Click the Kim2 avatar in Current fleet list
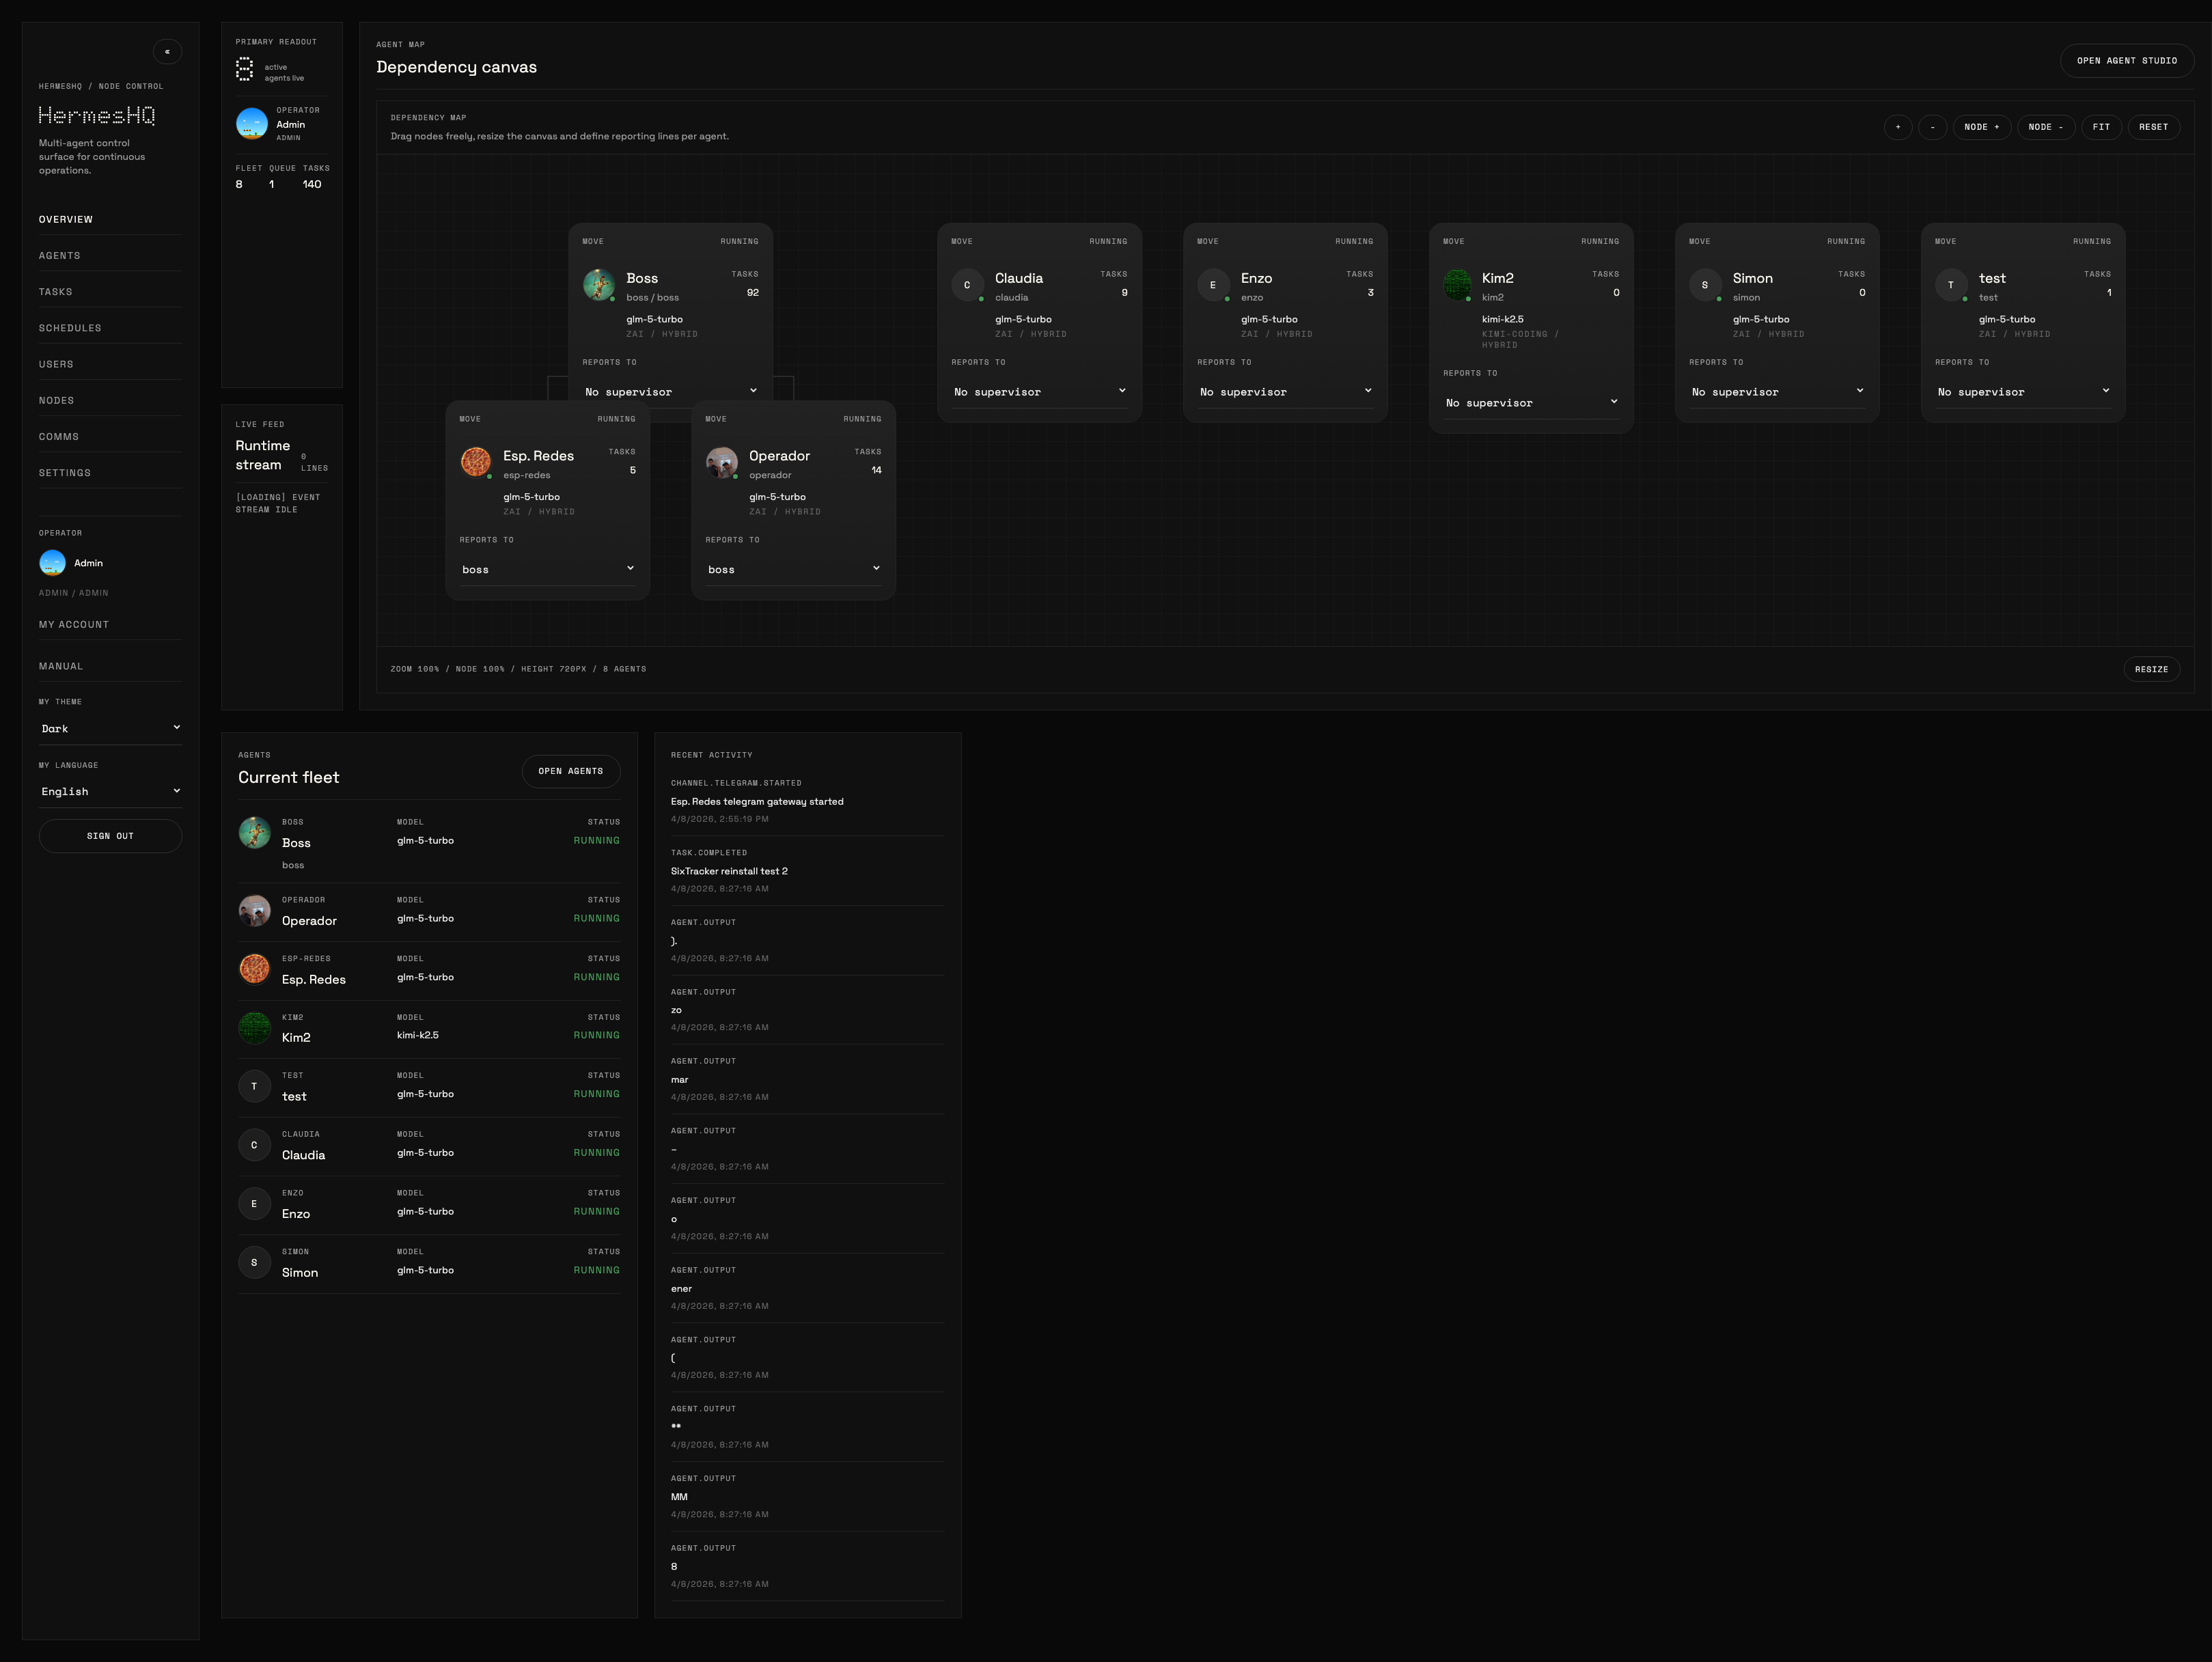The width and height of the screenshot is (2212, 1662). 254,1028
